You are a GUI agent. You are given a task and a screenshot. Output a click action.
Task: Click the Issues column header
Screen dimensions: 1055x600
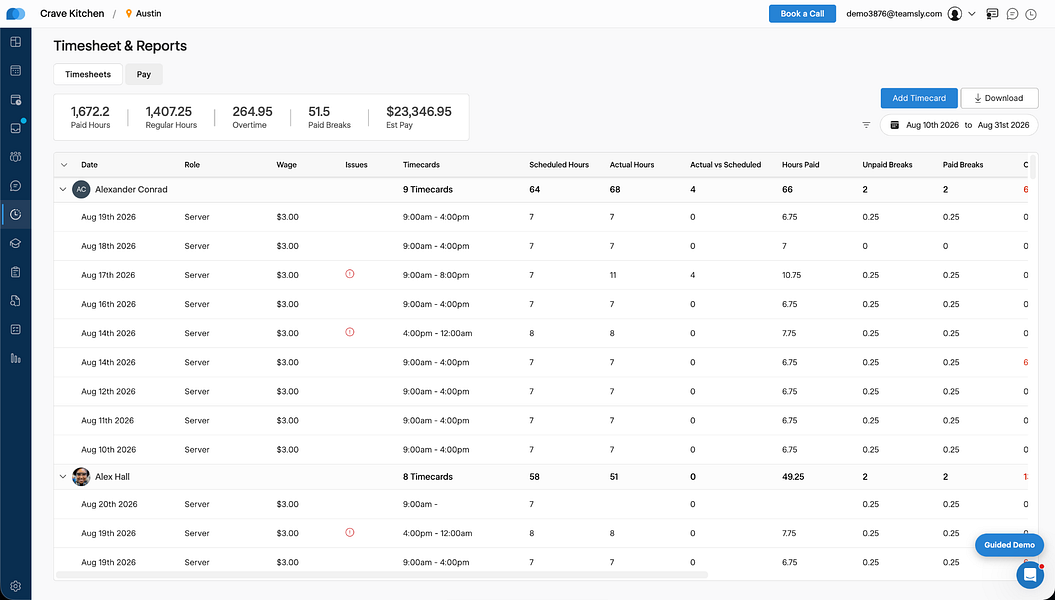pos(356,165)
